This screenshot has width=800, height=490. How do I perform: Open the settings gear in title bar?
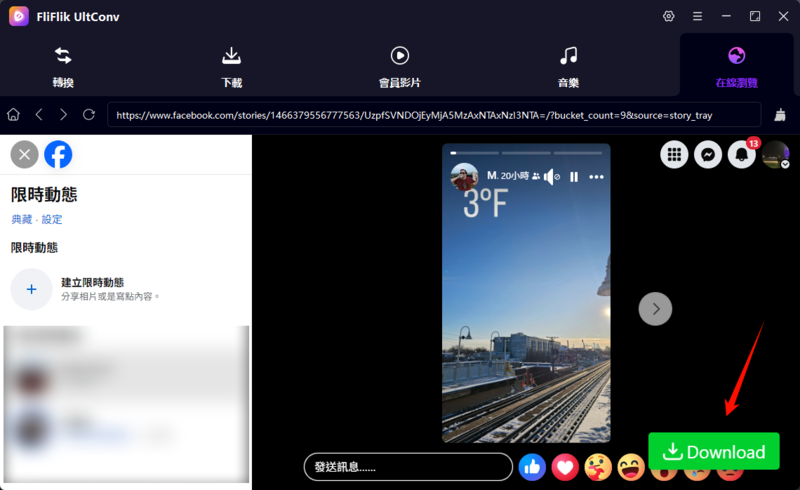(x=668, y=16)
